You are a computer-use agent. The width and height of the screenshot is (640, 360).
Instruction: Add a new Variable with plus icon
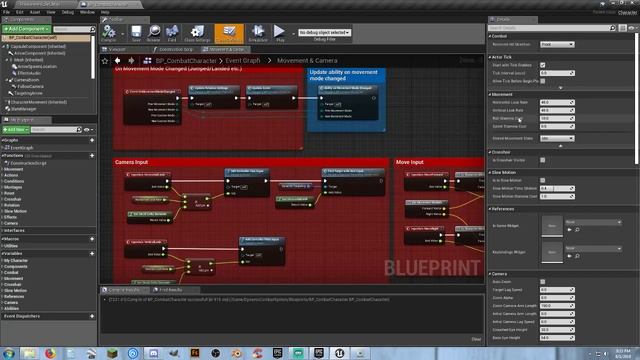coord(92,253)
